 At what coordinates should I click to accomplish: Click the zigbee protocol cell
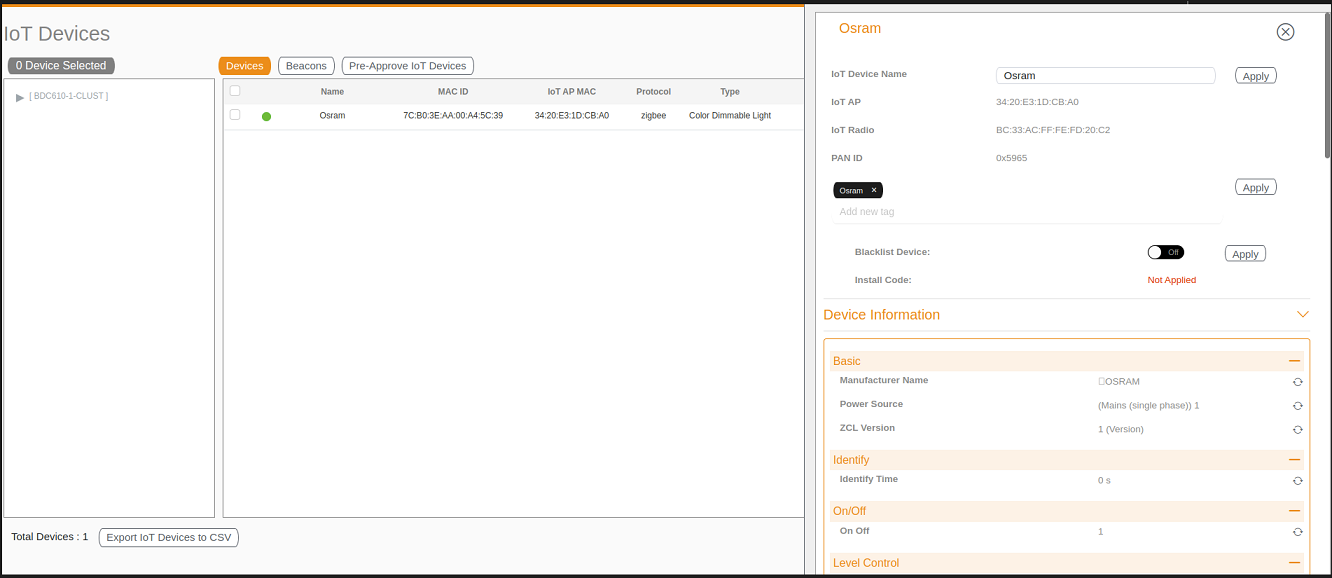pos(654,116)
